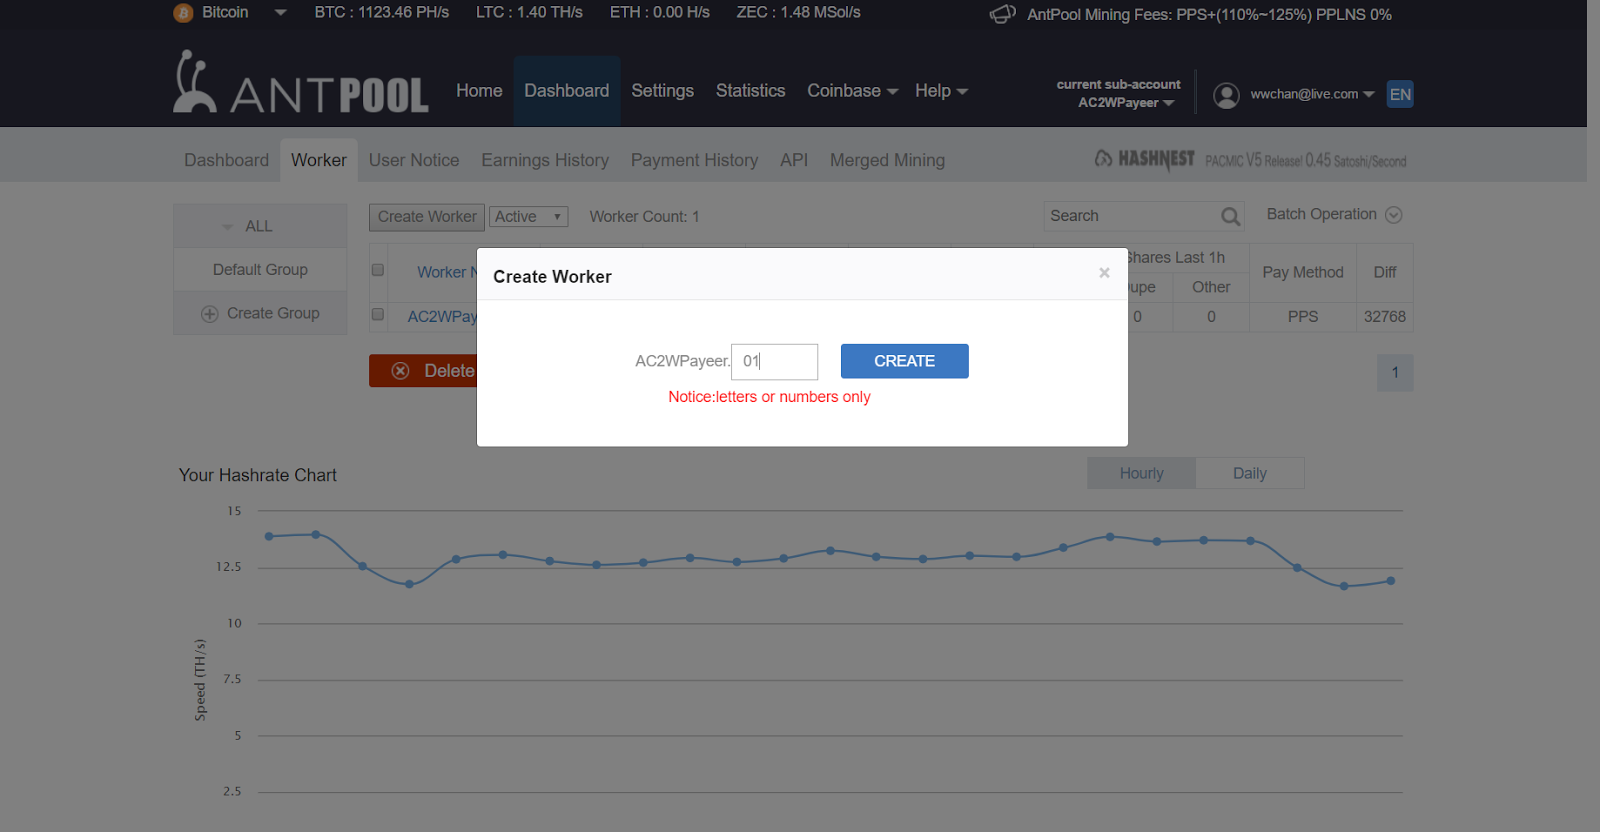Switch language with the EN button
This screenshot has height=832, width=1600.
tap(1400, 94)
